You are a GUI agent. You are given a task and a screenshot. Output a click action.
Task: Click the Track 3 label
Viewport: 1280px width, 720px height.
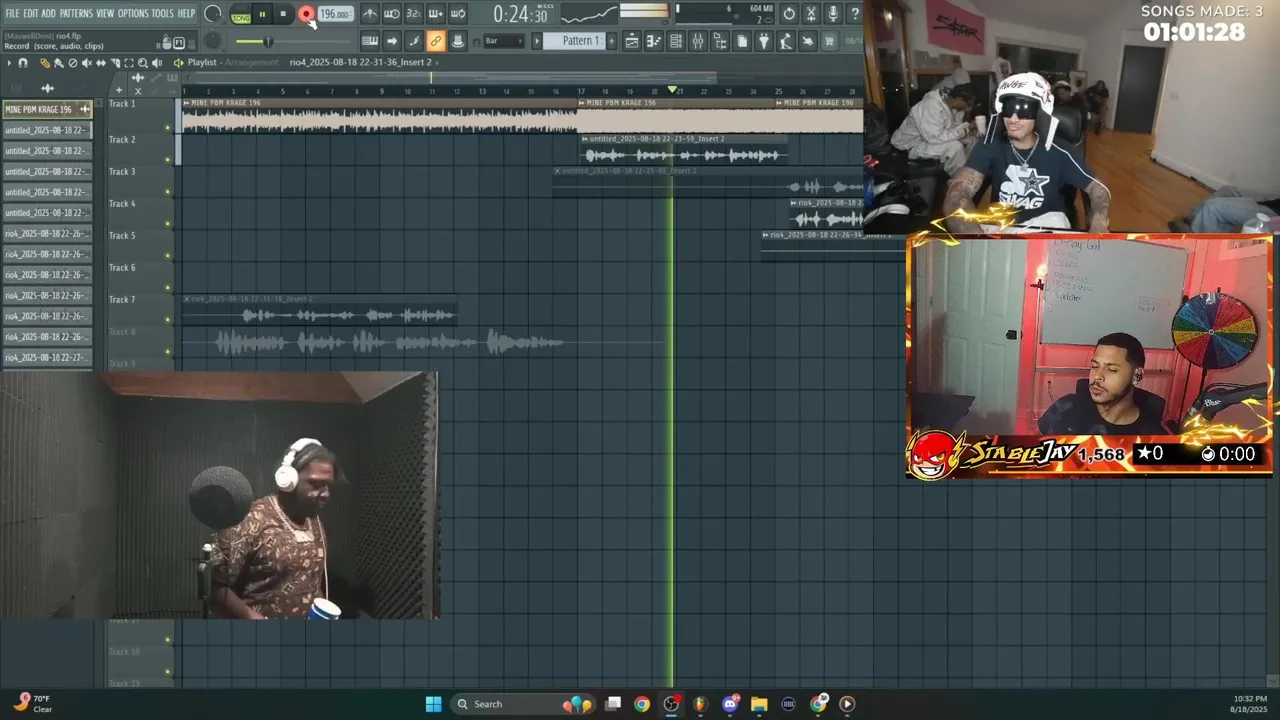point(122,172)
